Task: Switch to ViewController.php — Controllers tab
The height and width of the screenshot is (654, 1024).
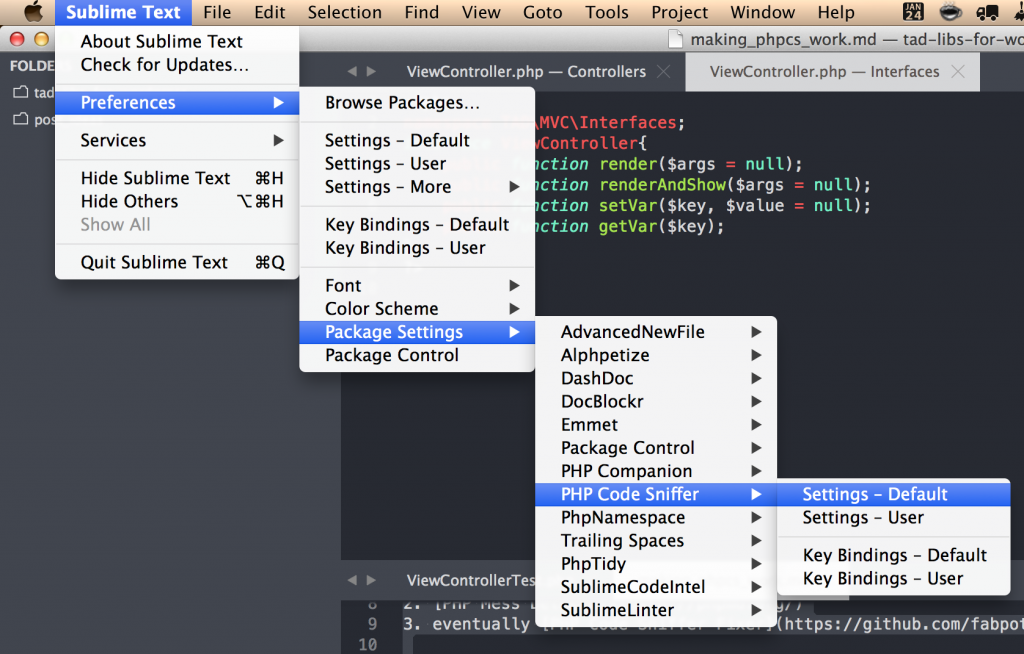Action: point(526,71)
